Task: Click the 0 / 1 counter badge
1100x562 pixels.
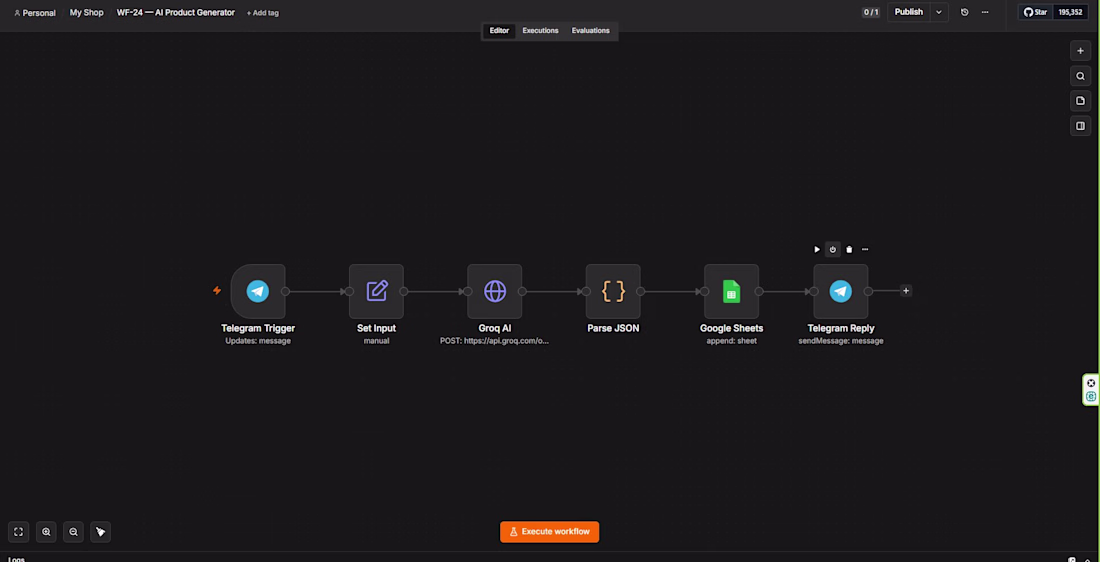Action: point(871,12)
